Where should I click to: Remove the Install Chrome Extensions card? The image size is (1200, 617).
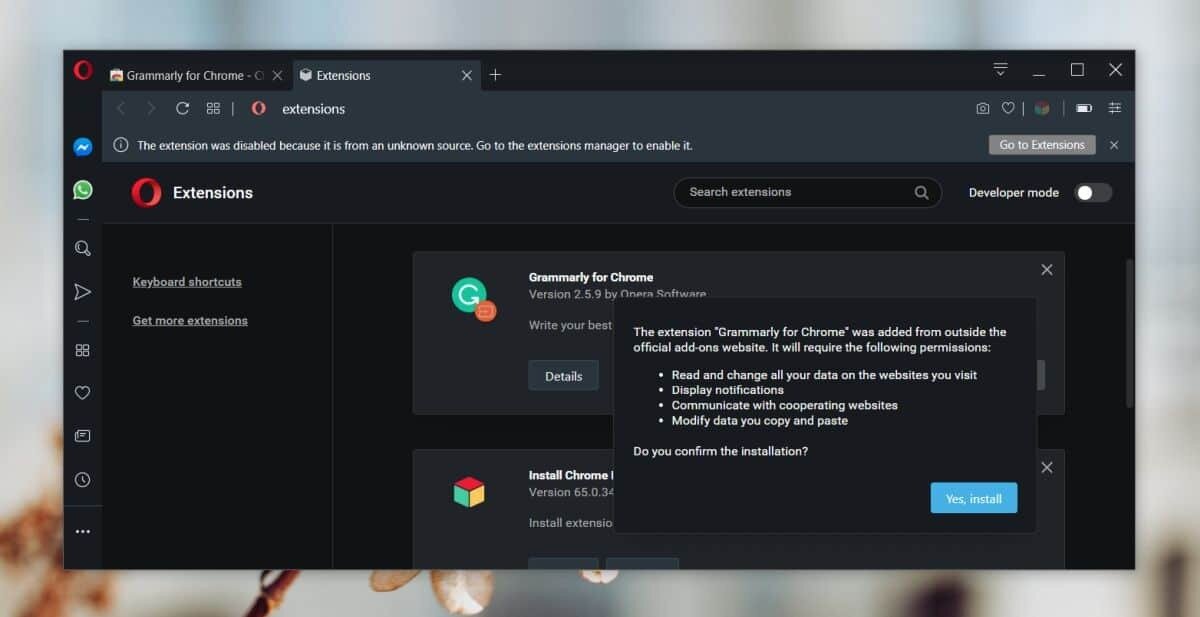[x=1047, y=467]
